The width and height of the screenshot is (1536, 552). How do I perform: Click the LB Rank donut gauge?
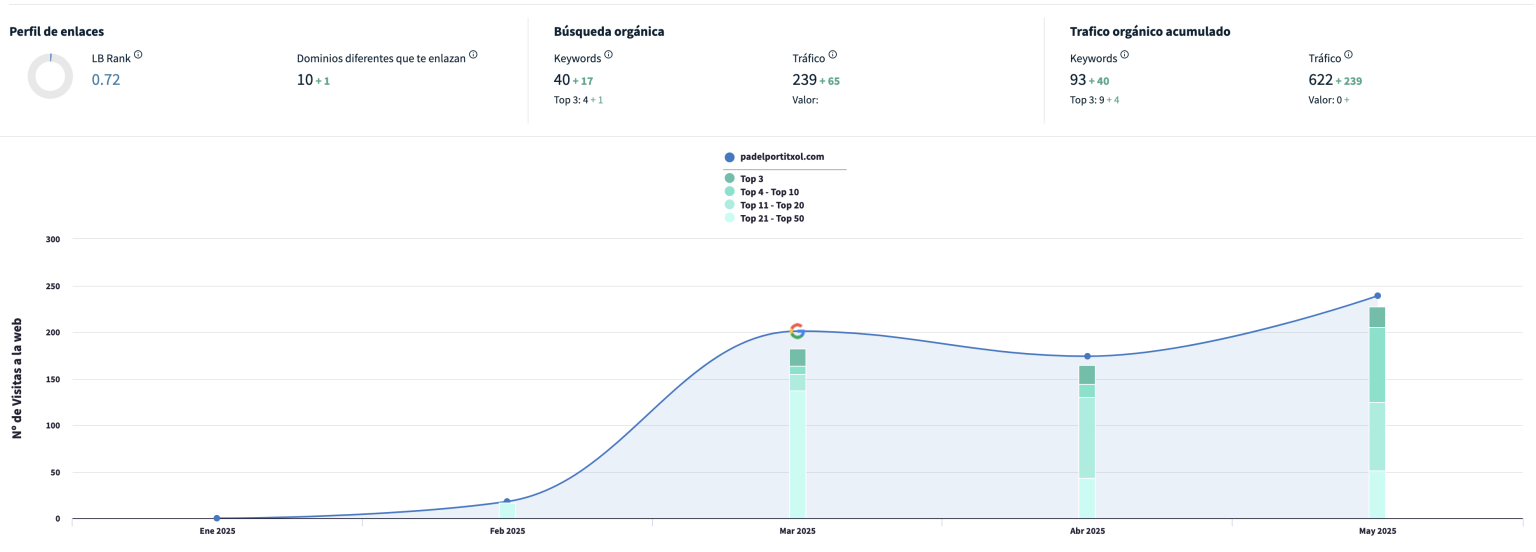[50, 76]
